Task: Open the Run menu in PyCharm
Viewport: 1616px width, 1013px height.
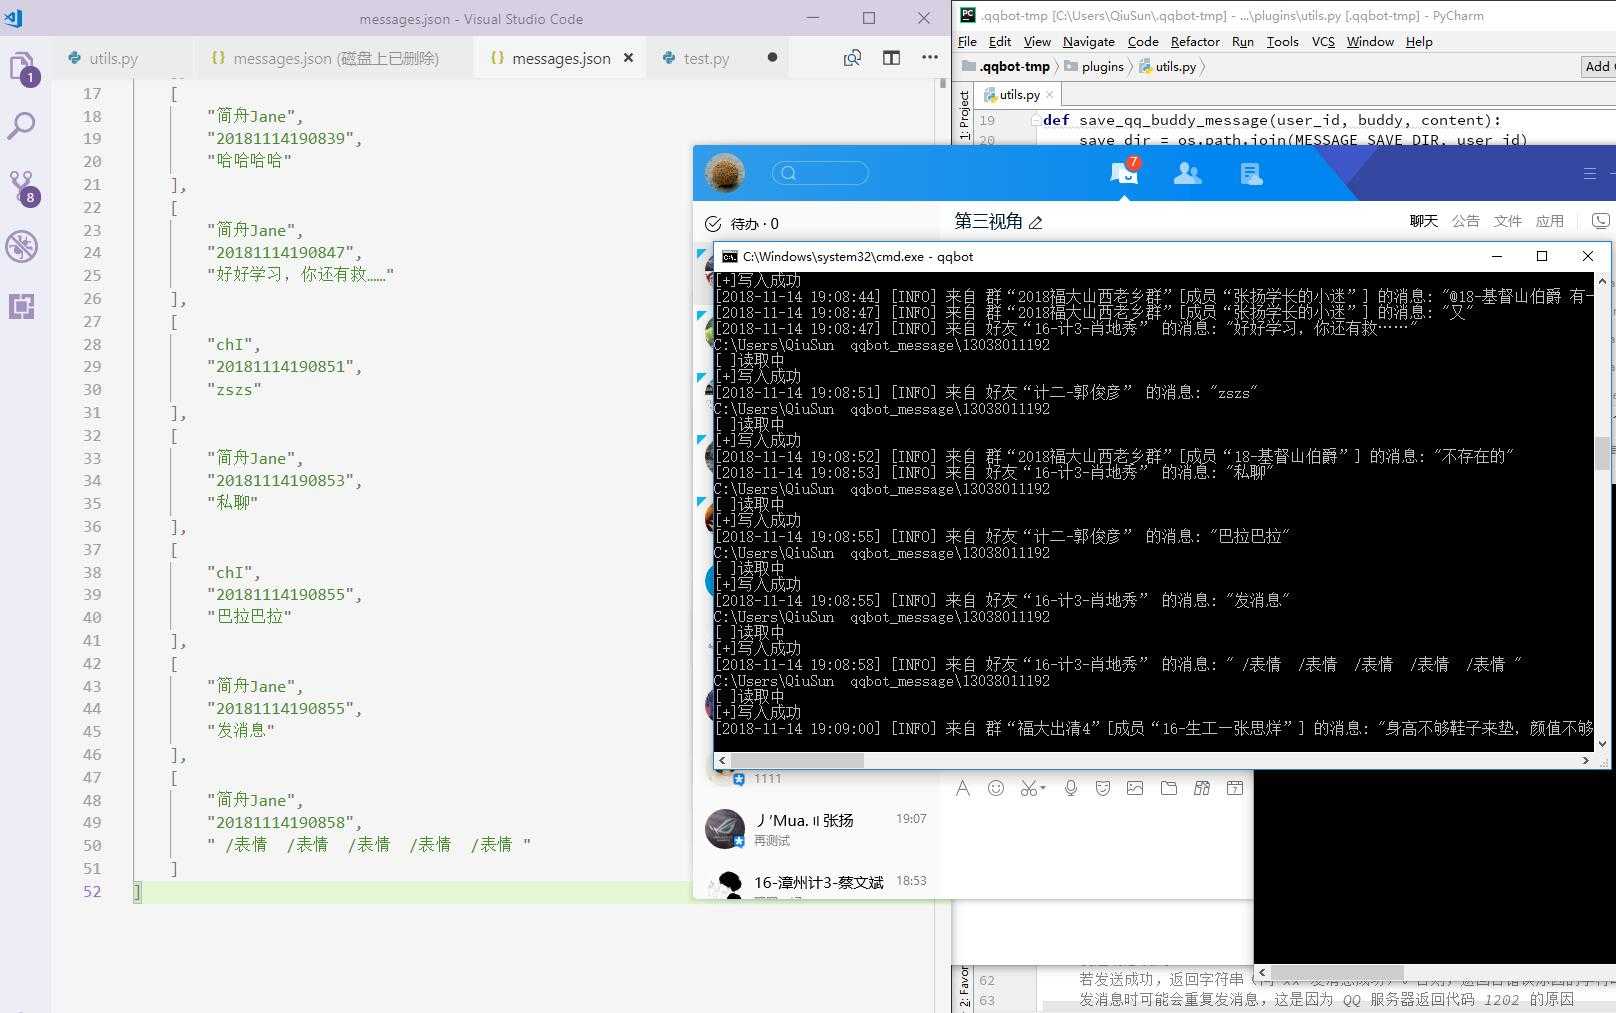Action: (x=1243, y=41)
